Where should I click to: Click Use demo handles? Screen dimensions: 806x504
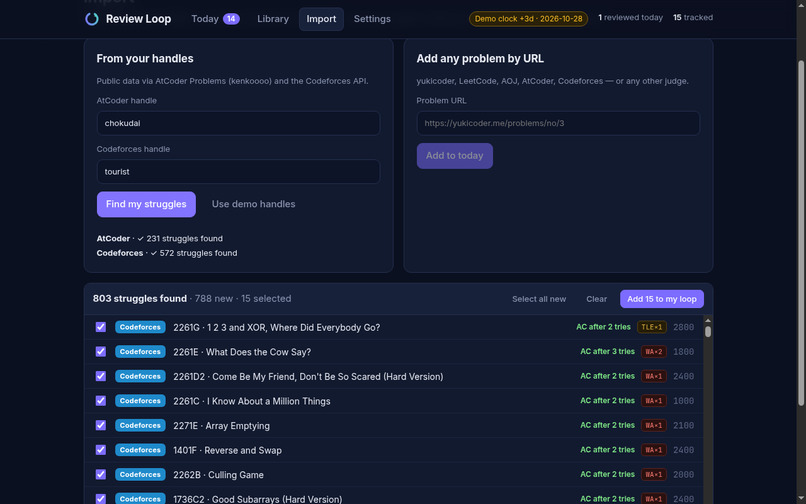click(253, 204)
